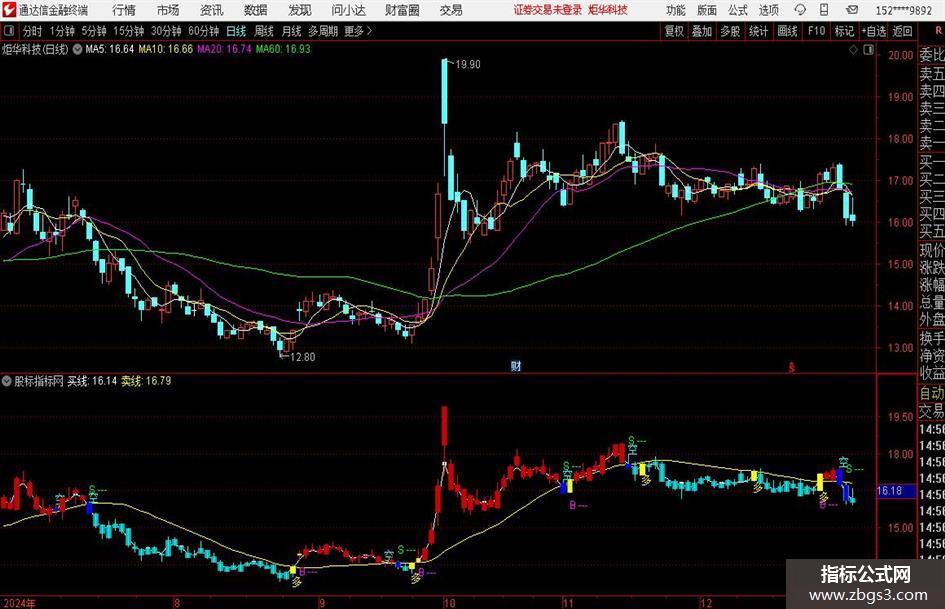The width and height of the screenshot is (945, 609).
Task: Expand main chart indicator settings circle
Action: [x=77, y=49]
